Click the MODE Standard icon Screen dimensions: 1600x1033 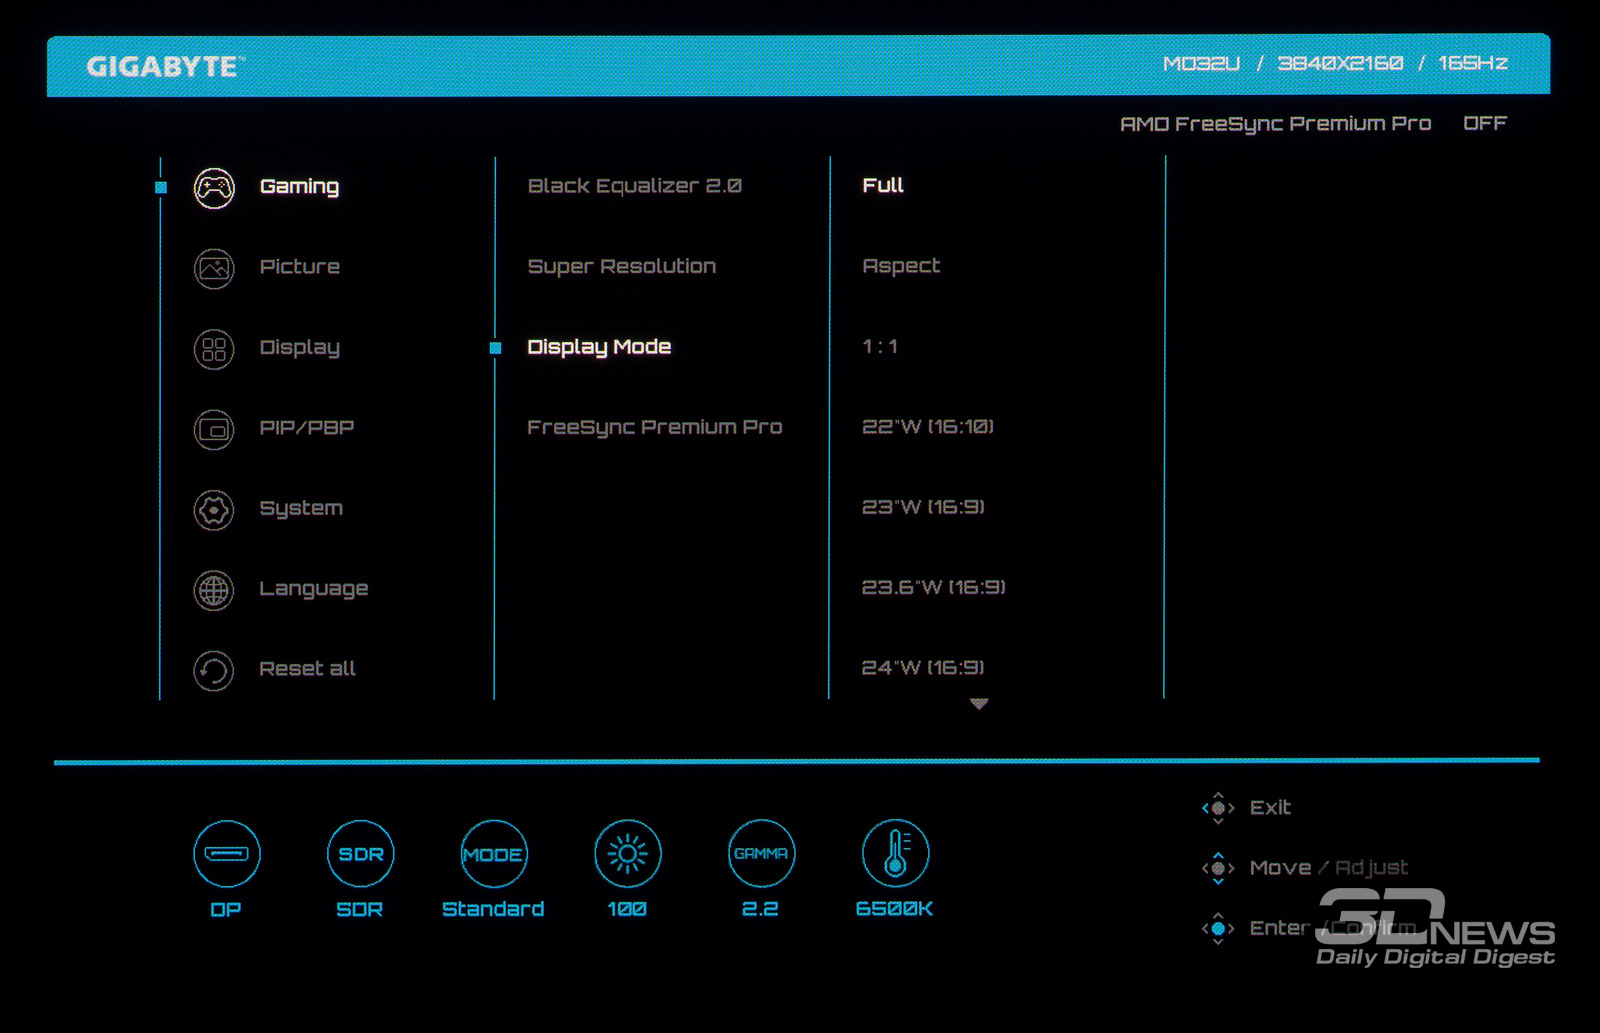(x=494, y=853)
